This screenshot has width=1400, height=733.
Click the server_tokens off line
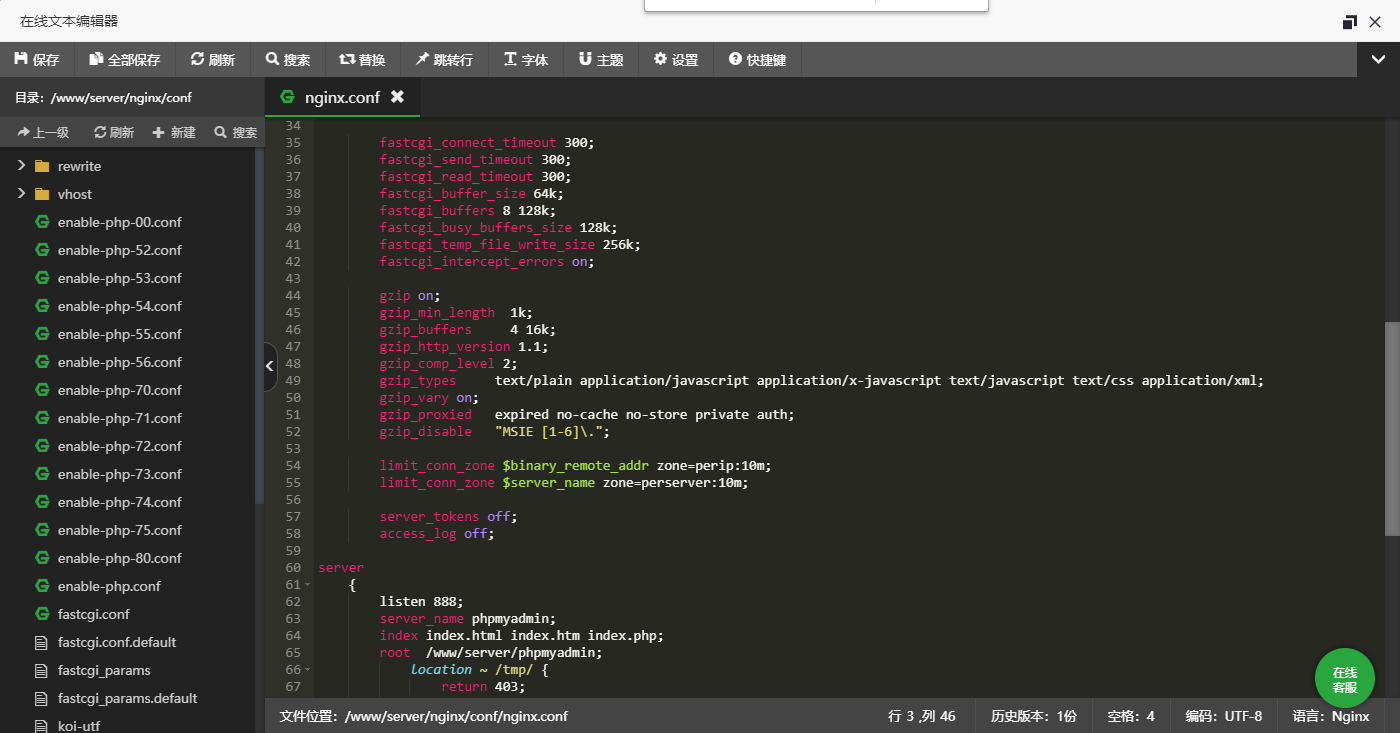pyautogui.click(x=448, y=517)
